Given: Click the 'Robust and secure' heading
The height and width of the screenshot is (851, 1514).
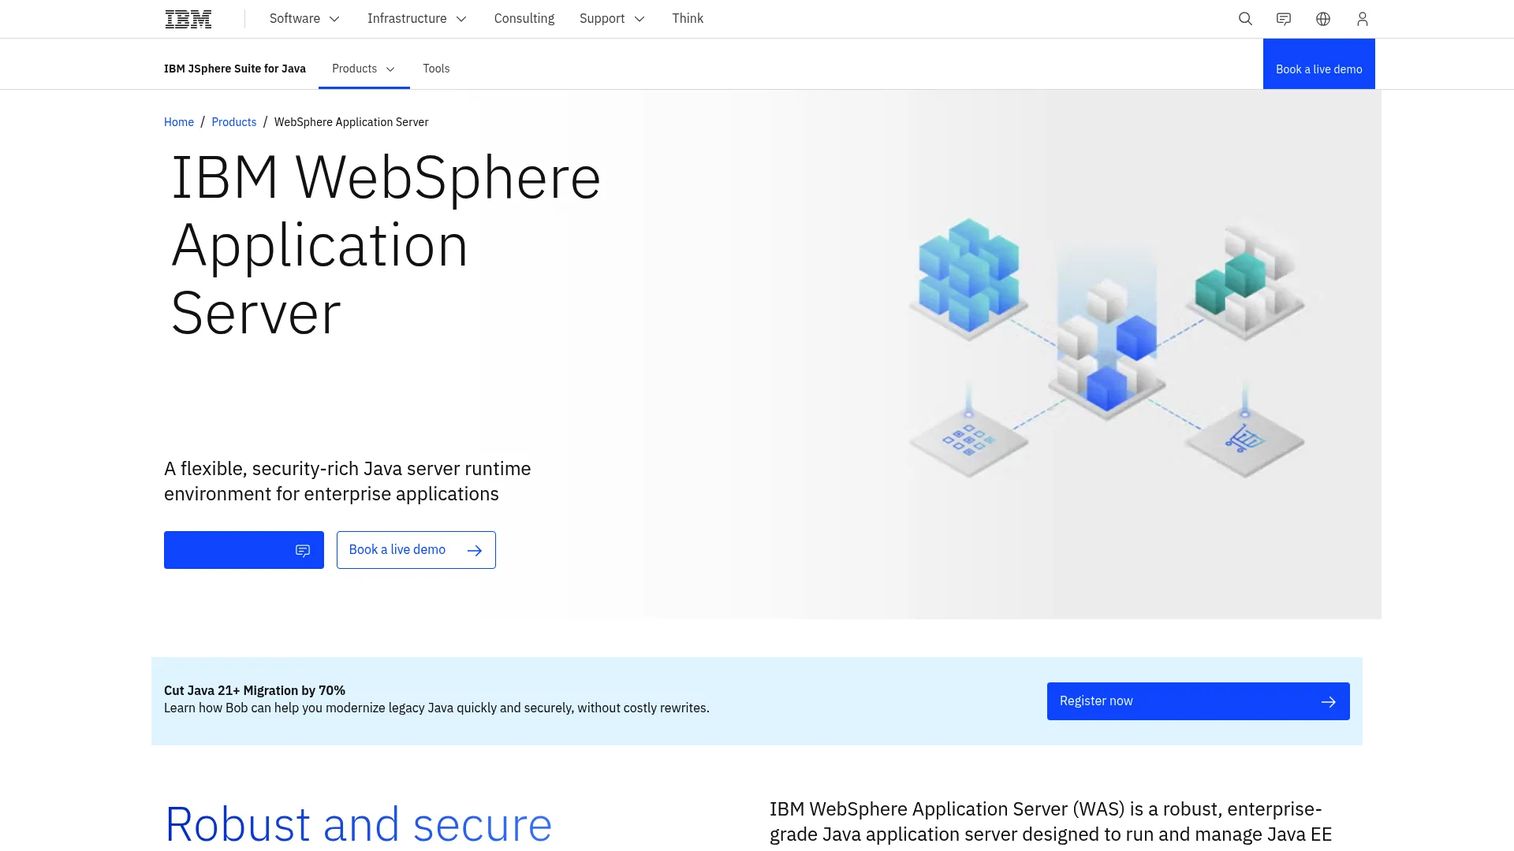Looking at the screenshot, I should [358, 824].
